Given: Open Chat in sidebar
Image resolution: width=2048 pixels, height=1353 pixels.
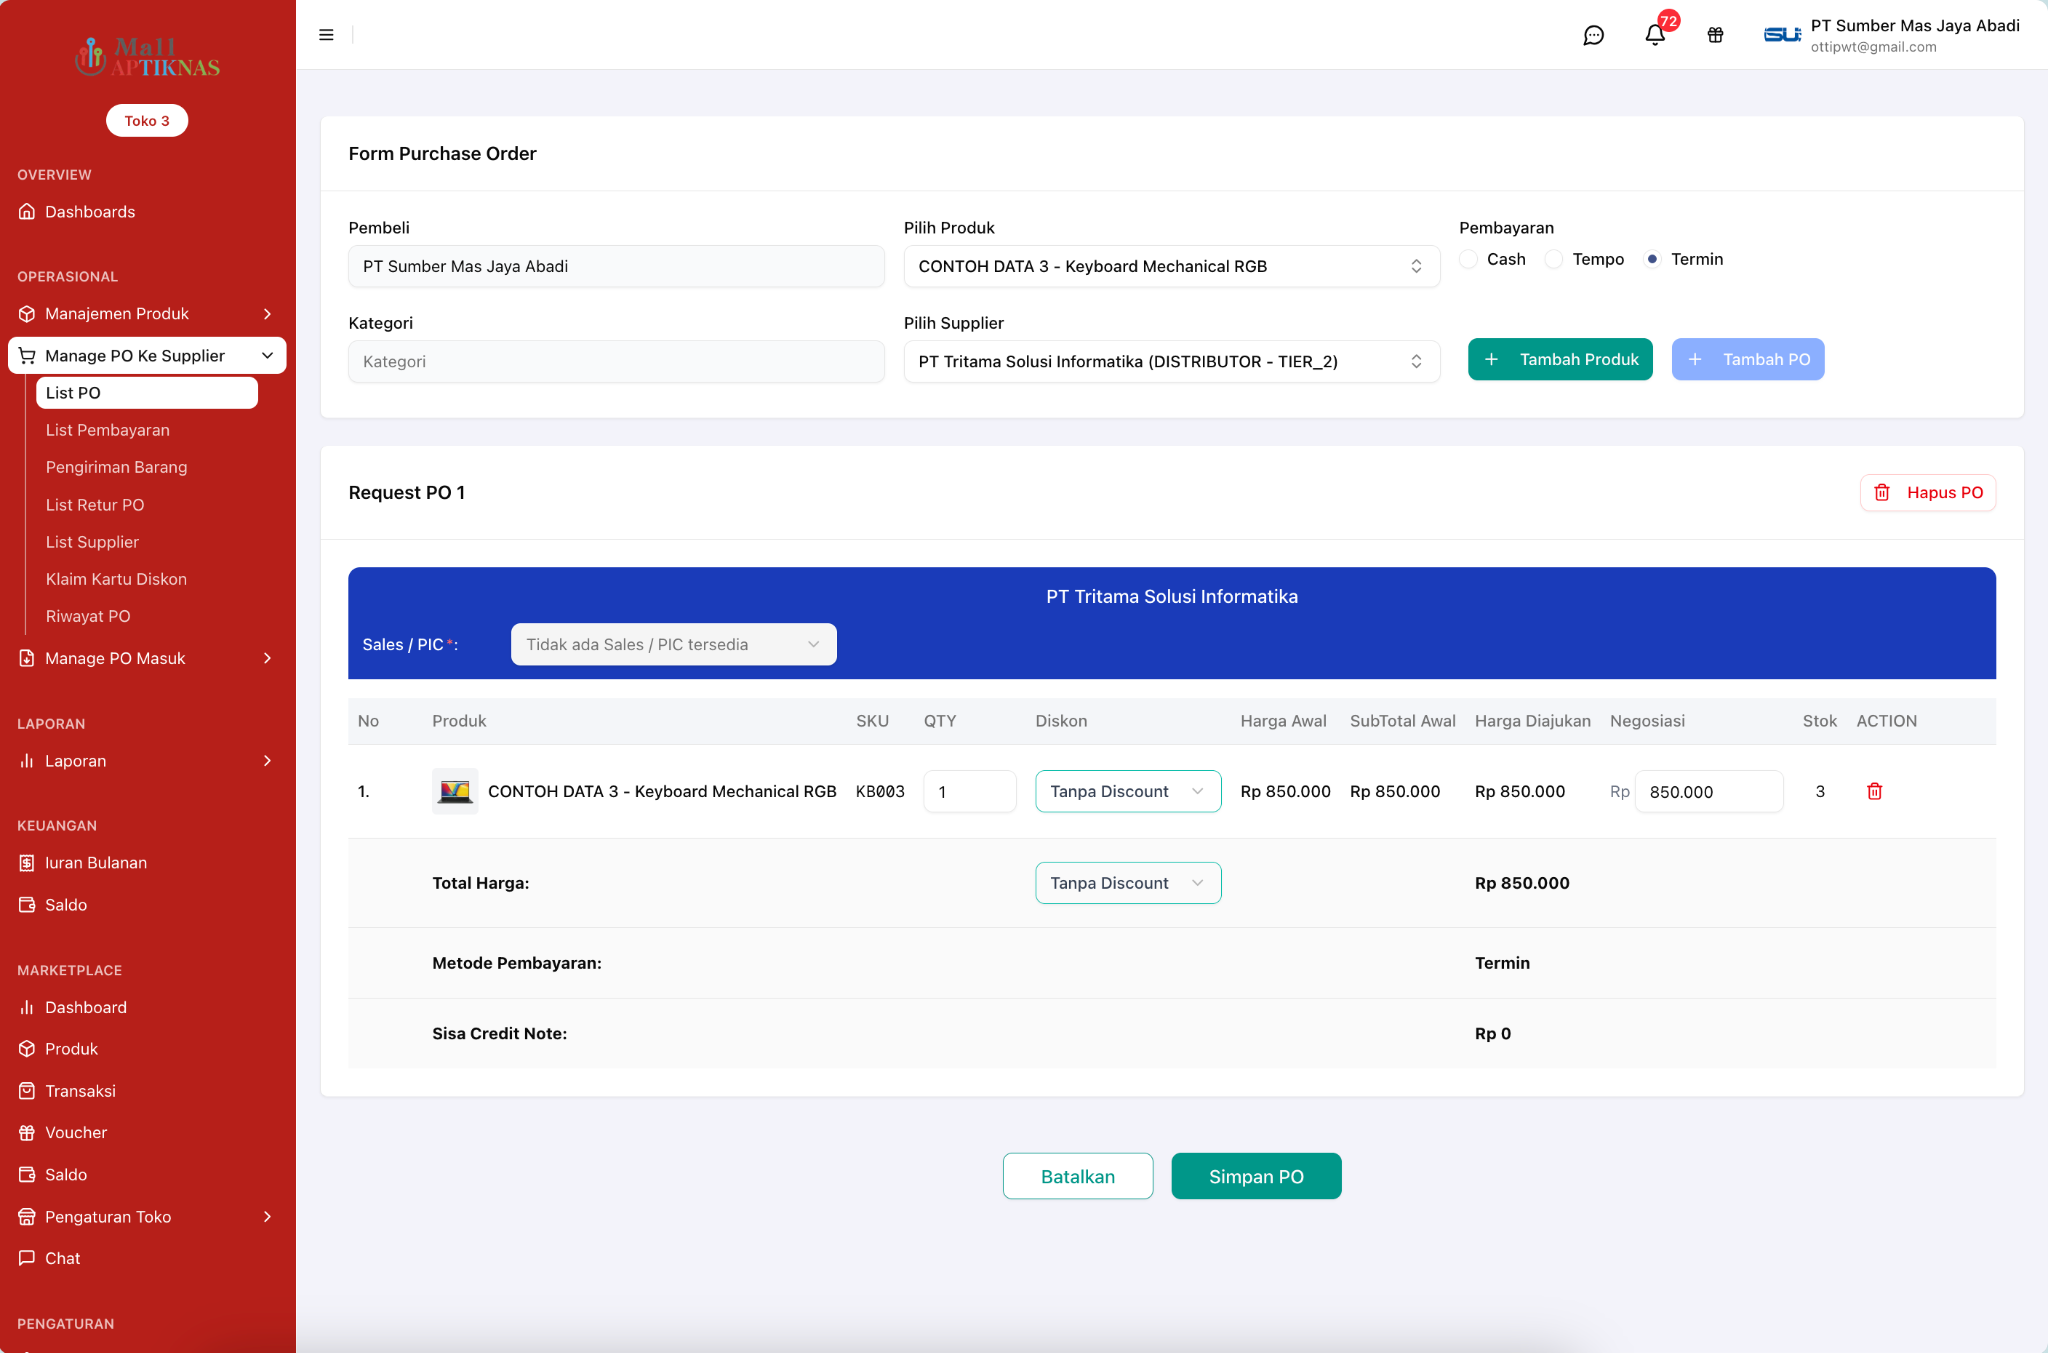Looking at the screenshot, I should pyautogui.click(x=147, y=1259).
